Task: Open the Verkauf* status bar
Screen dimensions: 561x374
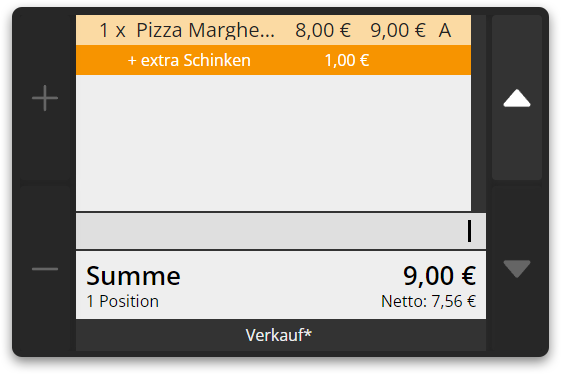Action: (x=281, y=335)
